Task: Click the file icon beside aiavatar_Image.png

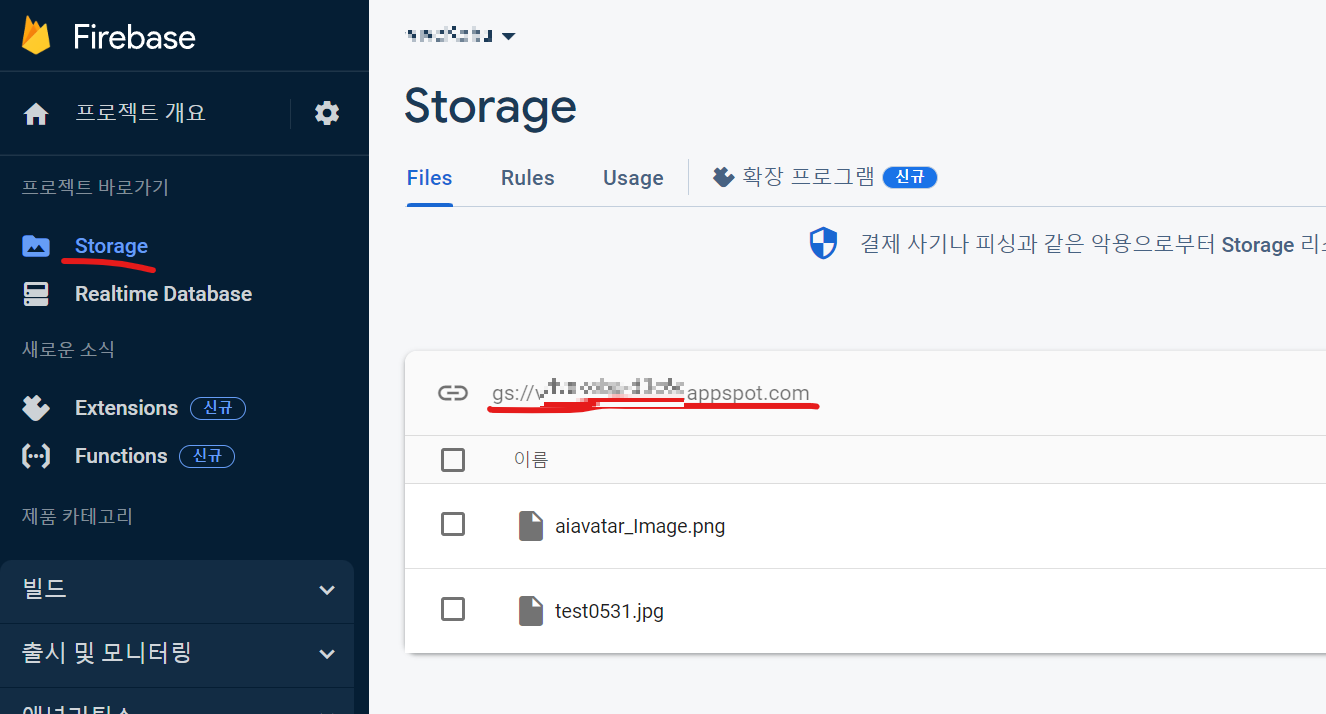Action: [x=530, y=525]
